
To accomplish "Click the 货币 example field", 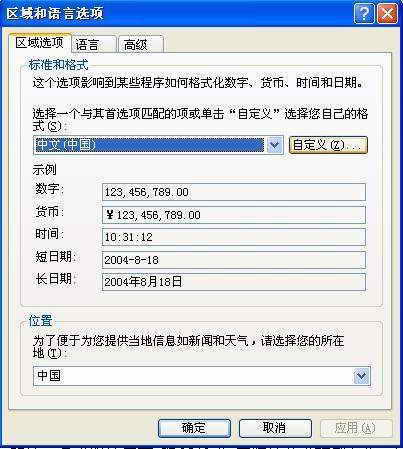I will point(234,215).
